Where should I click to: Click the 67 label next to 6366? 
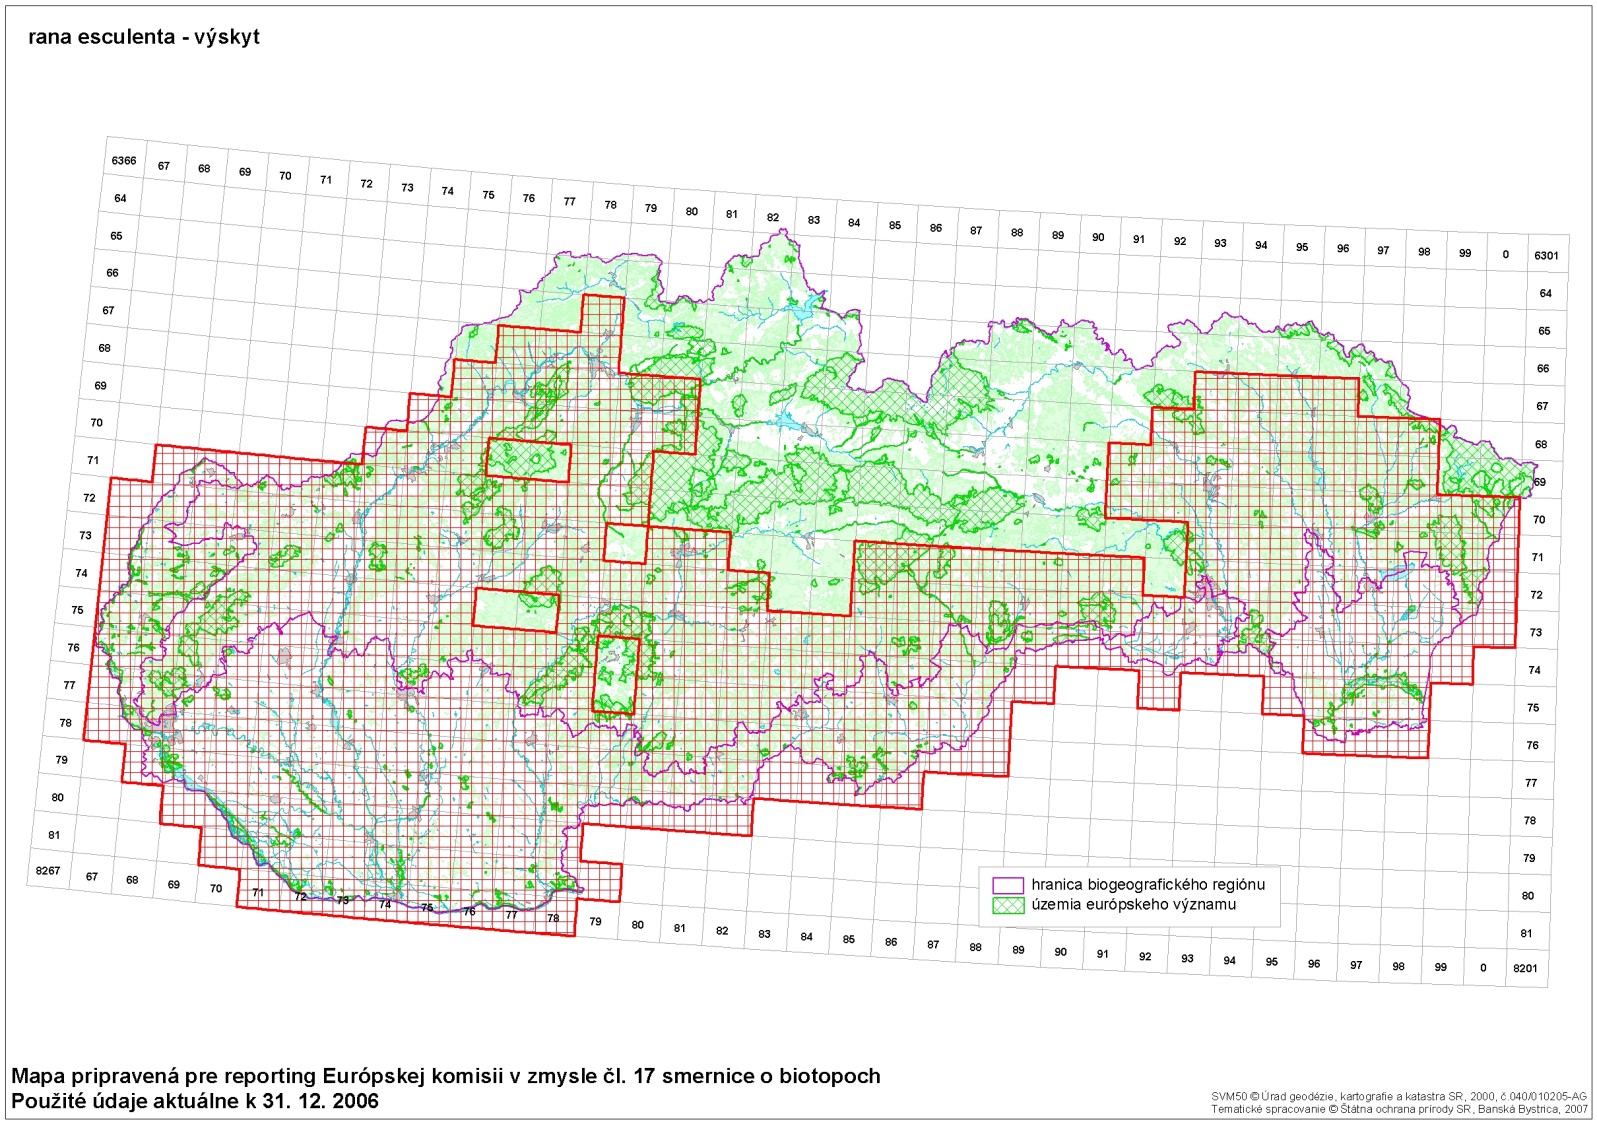pyautogui.click(x=164, y=167)
